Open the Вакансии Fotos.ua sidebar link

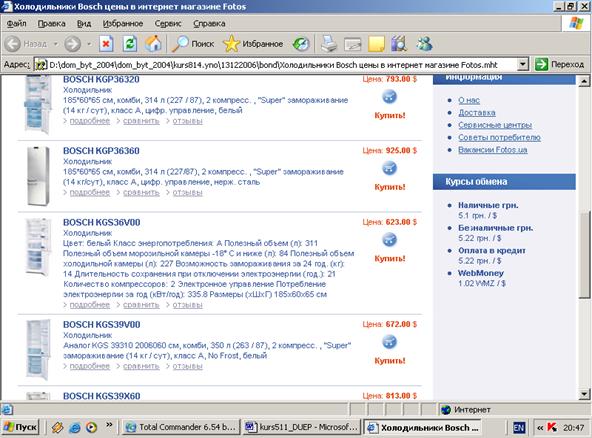click(493, 150)
